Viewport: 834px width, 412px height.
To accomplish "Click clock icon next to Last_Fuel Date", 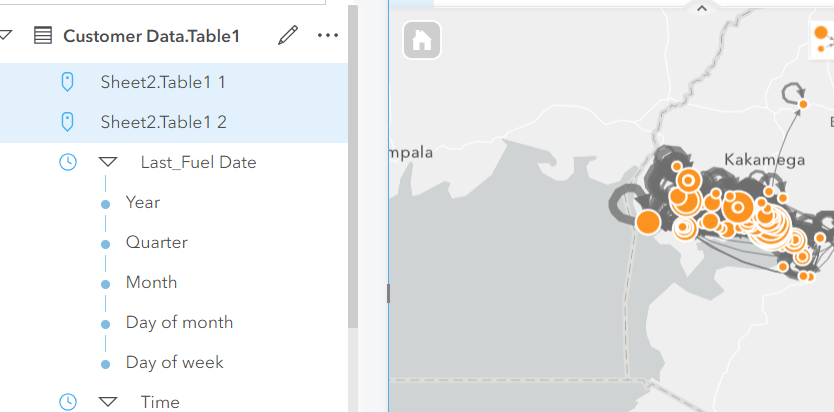I will coord(68,162).
